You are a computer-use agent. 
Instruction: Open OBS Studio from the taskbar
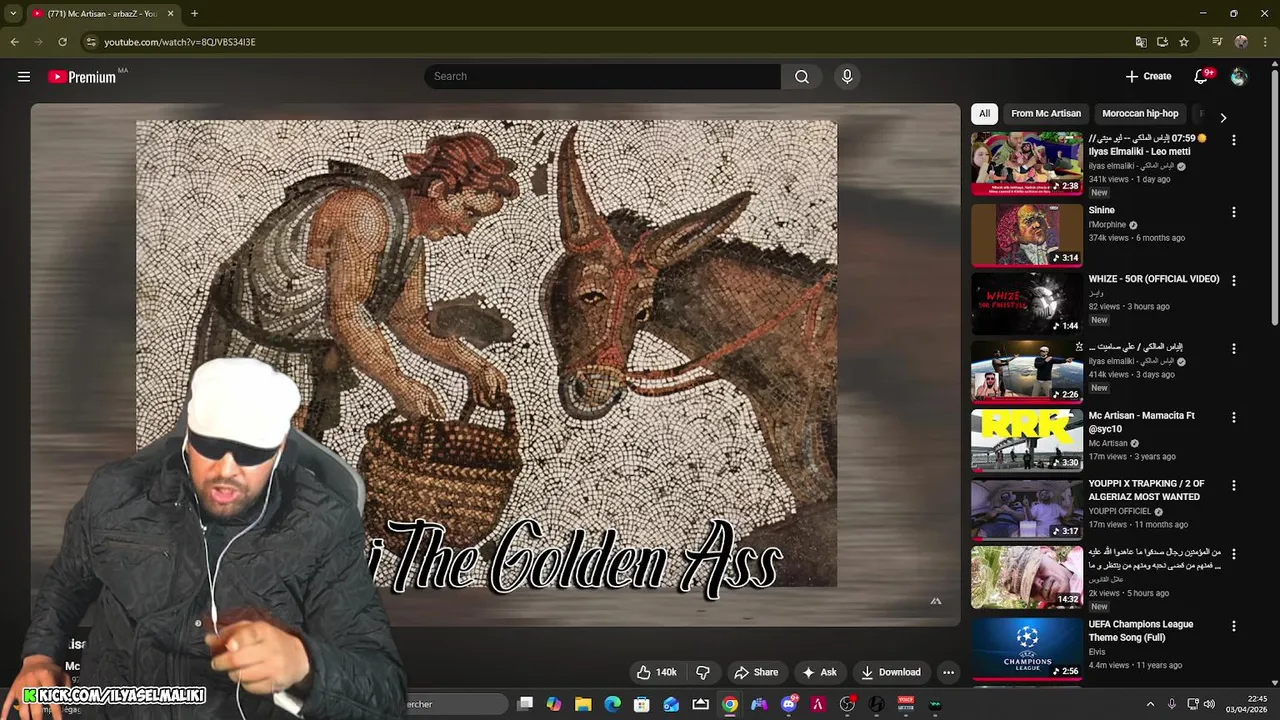point(848,704)
